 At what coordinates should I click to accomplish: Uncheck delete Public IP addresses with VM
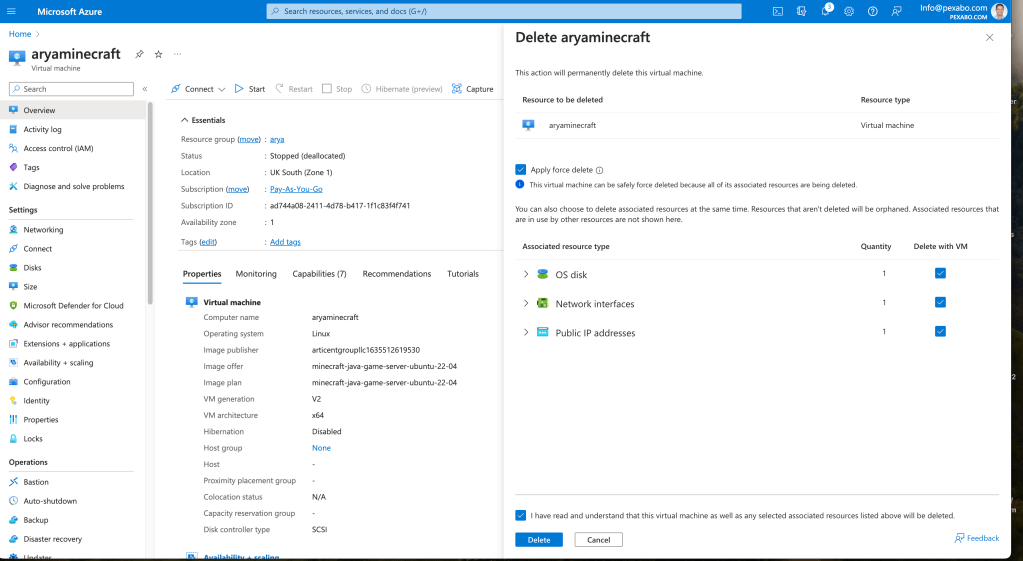(x=940, y=331)
